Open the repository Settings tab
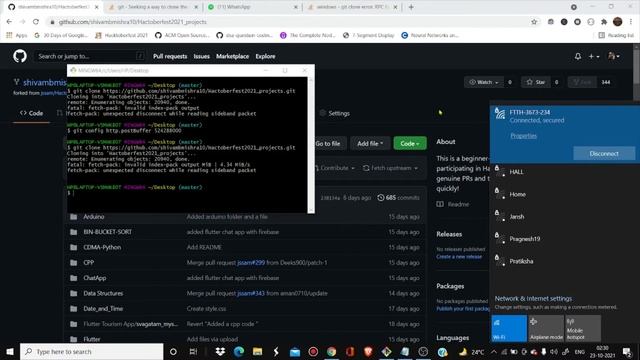Image resolution: width=640 pixels, height=360 pixels. tap(335, 113)
